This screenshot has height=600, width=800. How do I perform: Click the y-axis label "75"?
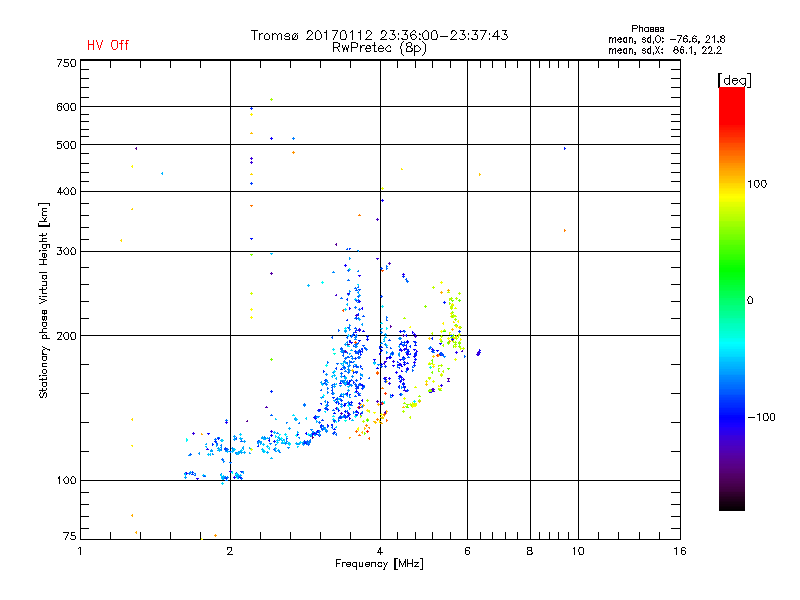70,536
